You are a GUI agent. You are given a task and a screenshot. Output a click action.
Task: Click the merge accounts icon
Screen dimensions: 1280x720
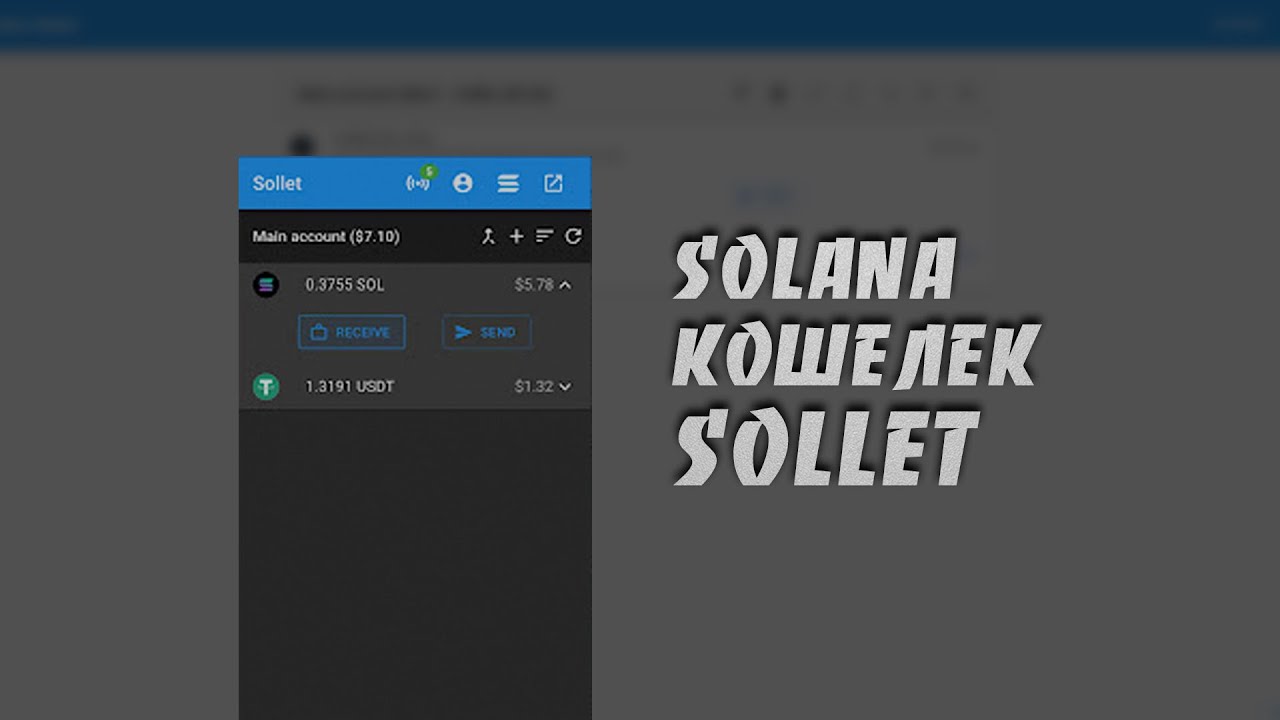[488, 237]
